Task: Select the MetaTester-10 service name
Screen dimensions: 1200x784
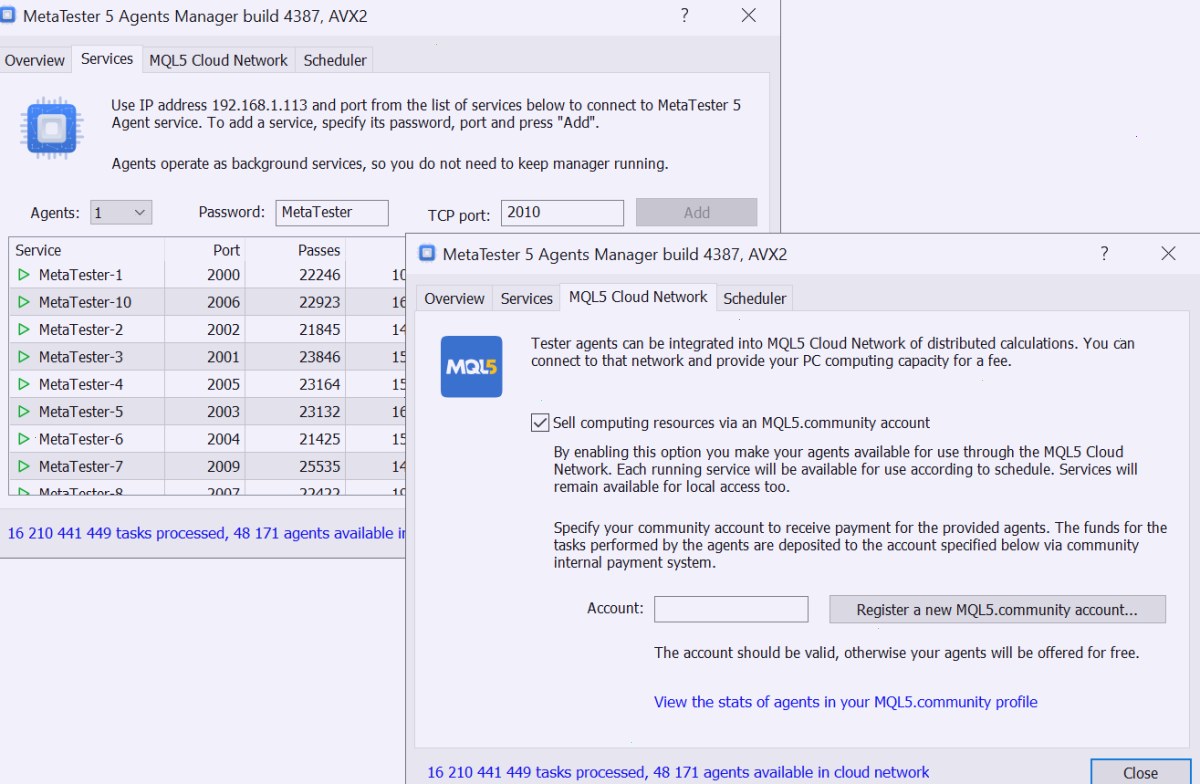Action: click(x=85, y=302)
